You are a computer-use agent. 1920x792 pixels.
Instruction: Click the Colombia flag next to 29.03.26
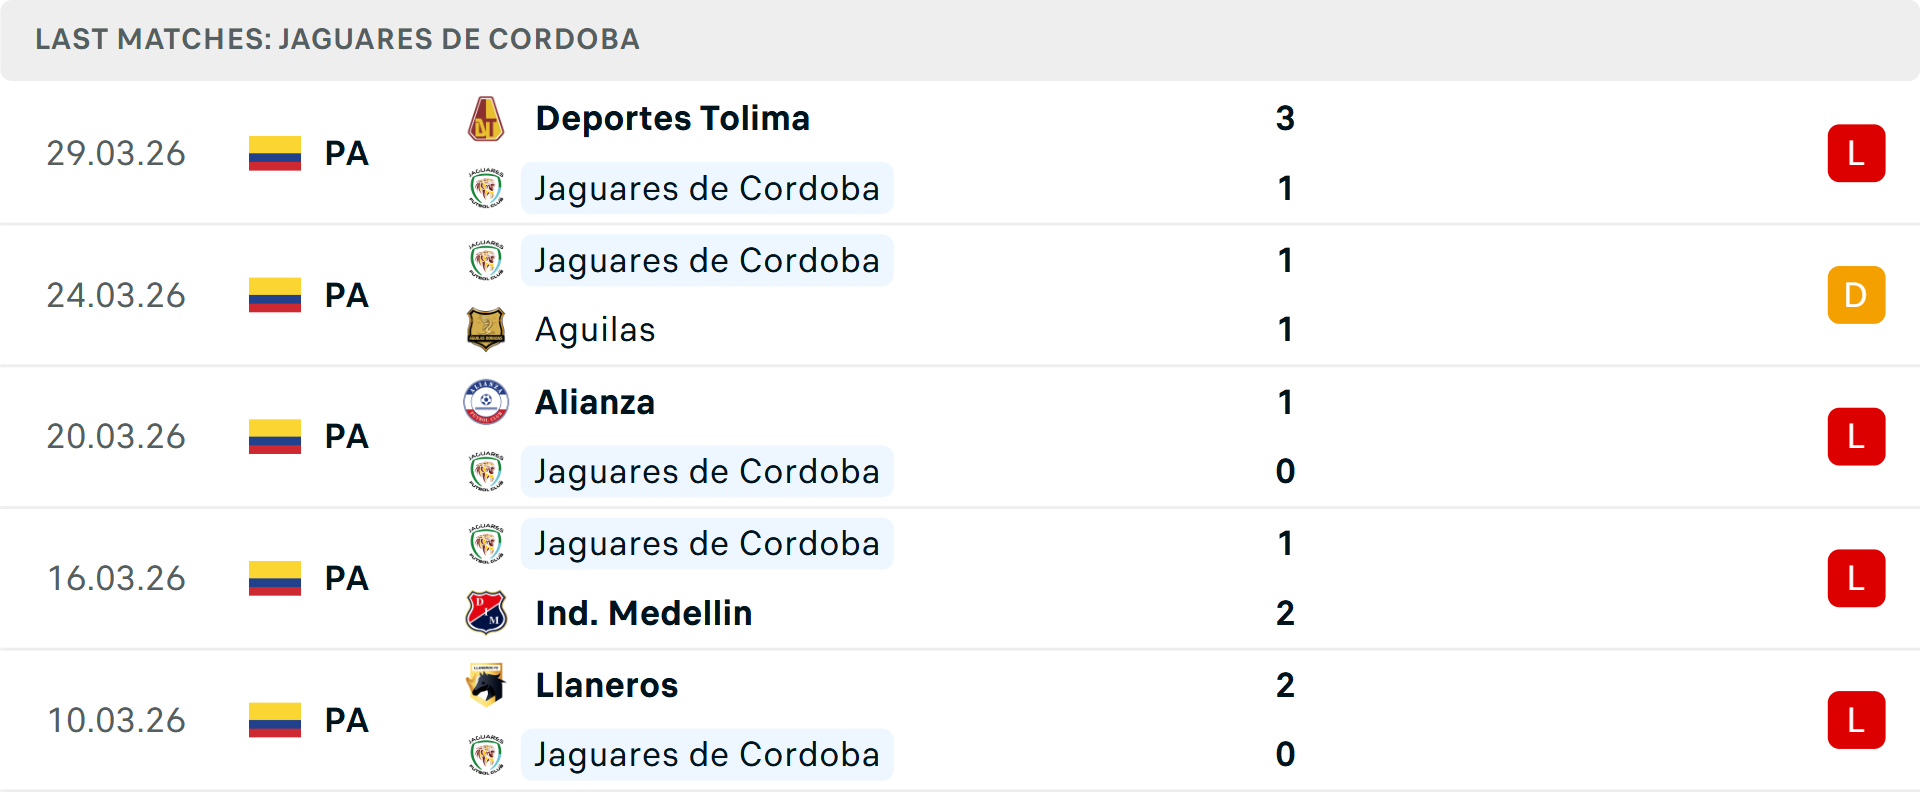pos(274,153)
